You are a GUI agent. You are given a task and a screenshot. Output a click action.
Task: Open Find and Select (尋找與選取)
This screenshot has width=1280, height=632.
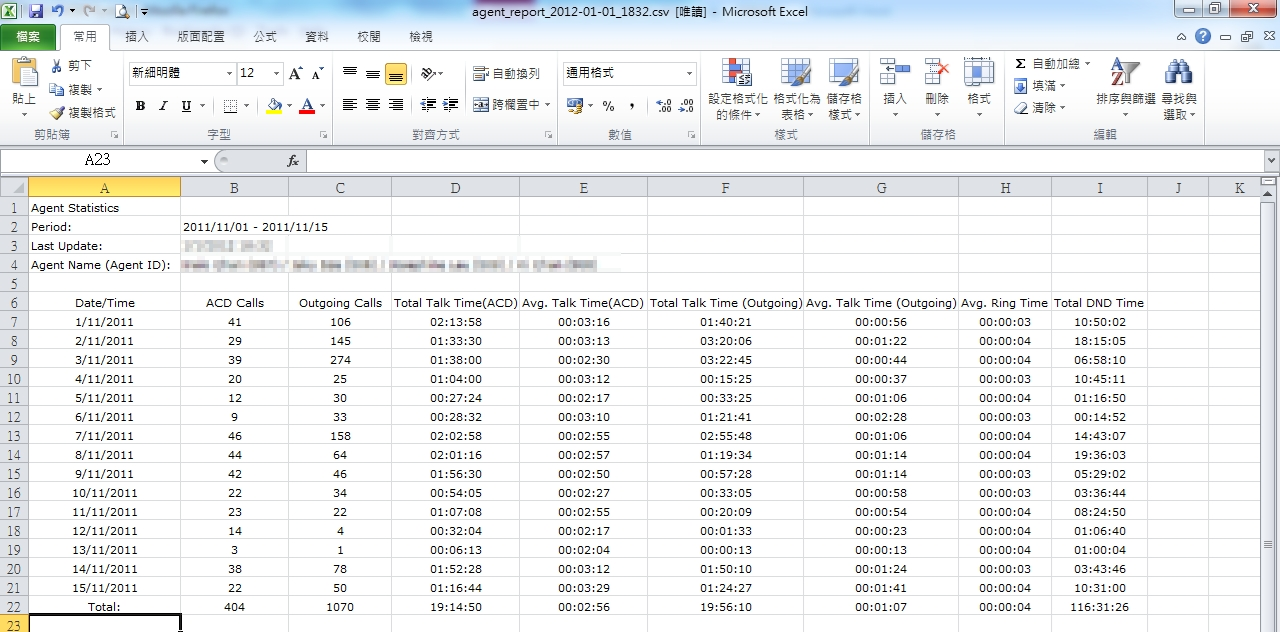pyautogui.click(x=1179, y=89)
